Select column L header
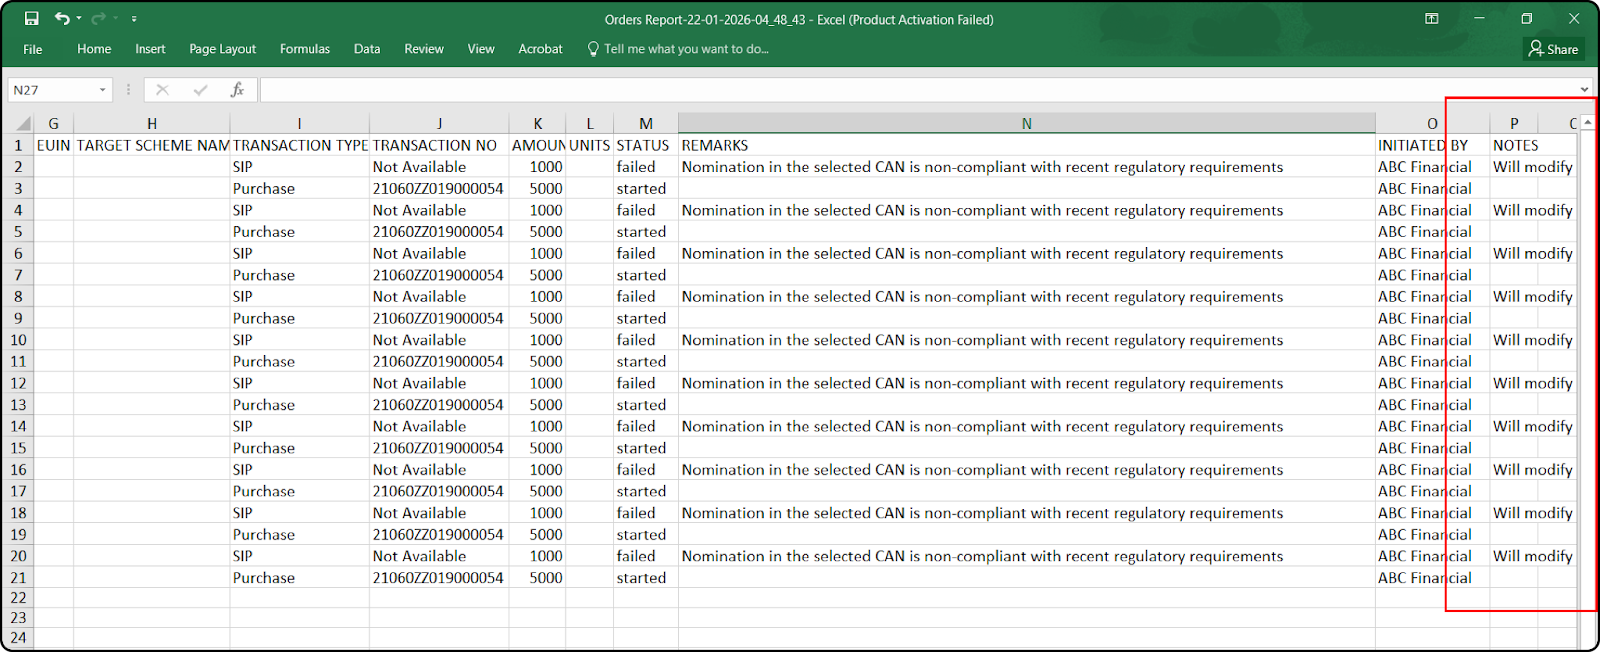This screenshot has height=652, width=1600. pyautogui.click(x=590, y=124)
